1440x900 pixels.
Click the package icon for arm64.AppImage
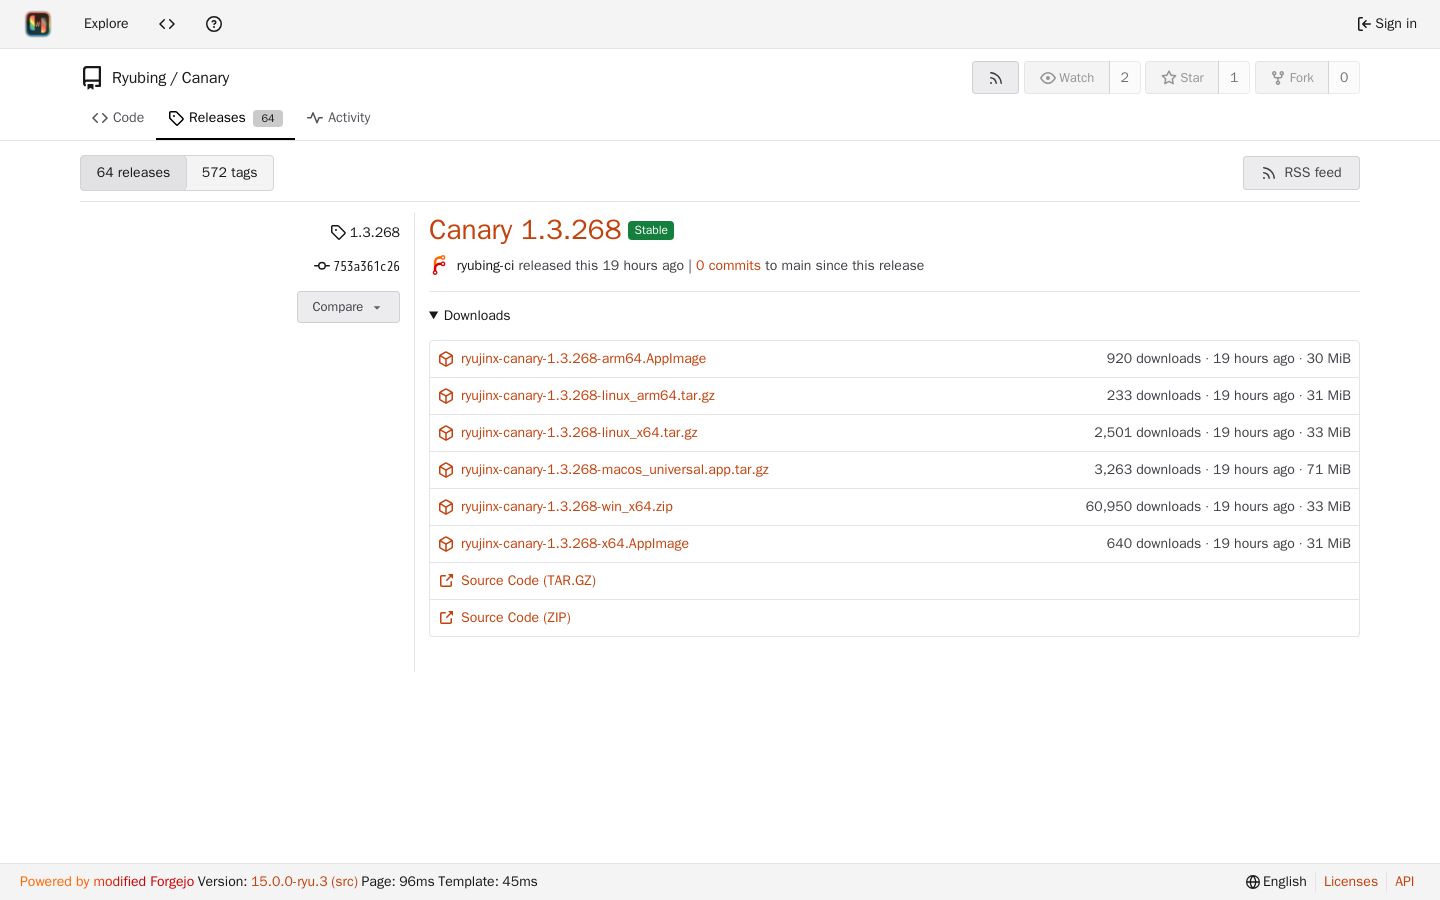[x=446, y=359]
